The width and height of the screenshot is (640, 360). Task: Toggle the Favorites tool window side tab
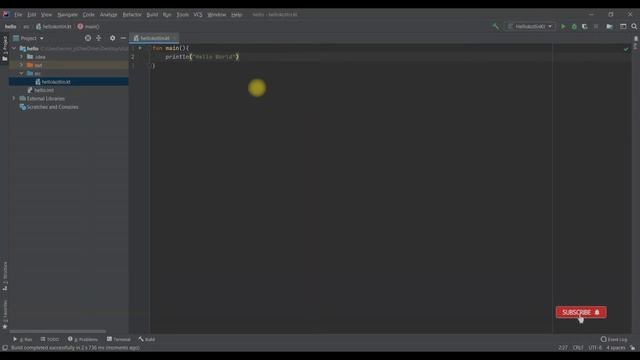click(5, 314)
